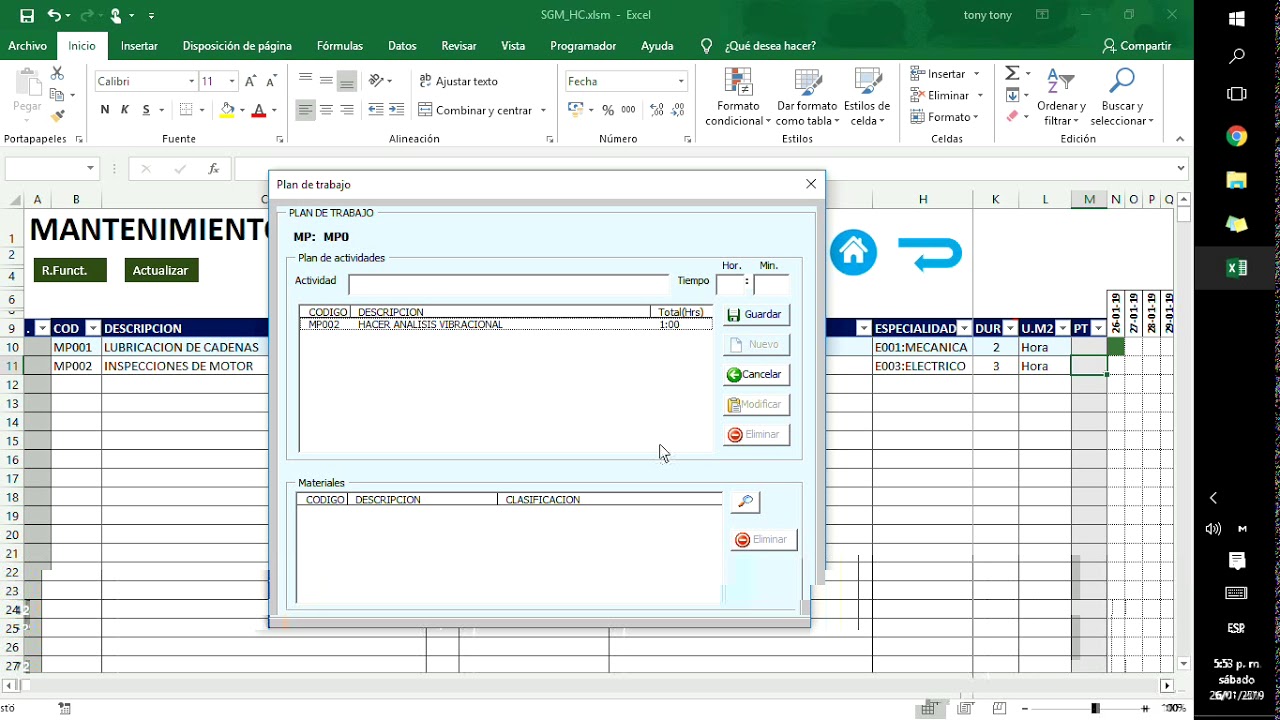Click the Save icon in the title bar
The width and height of the screenshot is (1280, 720).
[x=27, y=16]
